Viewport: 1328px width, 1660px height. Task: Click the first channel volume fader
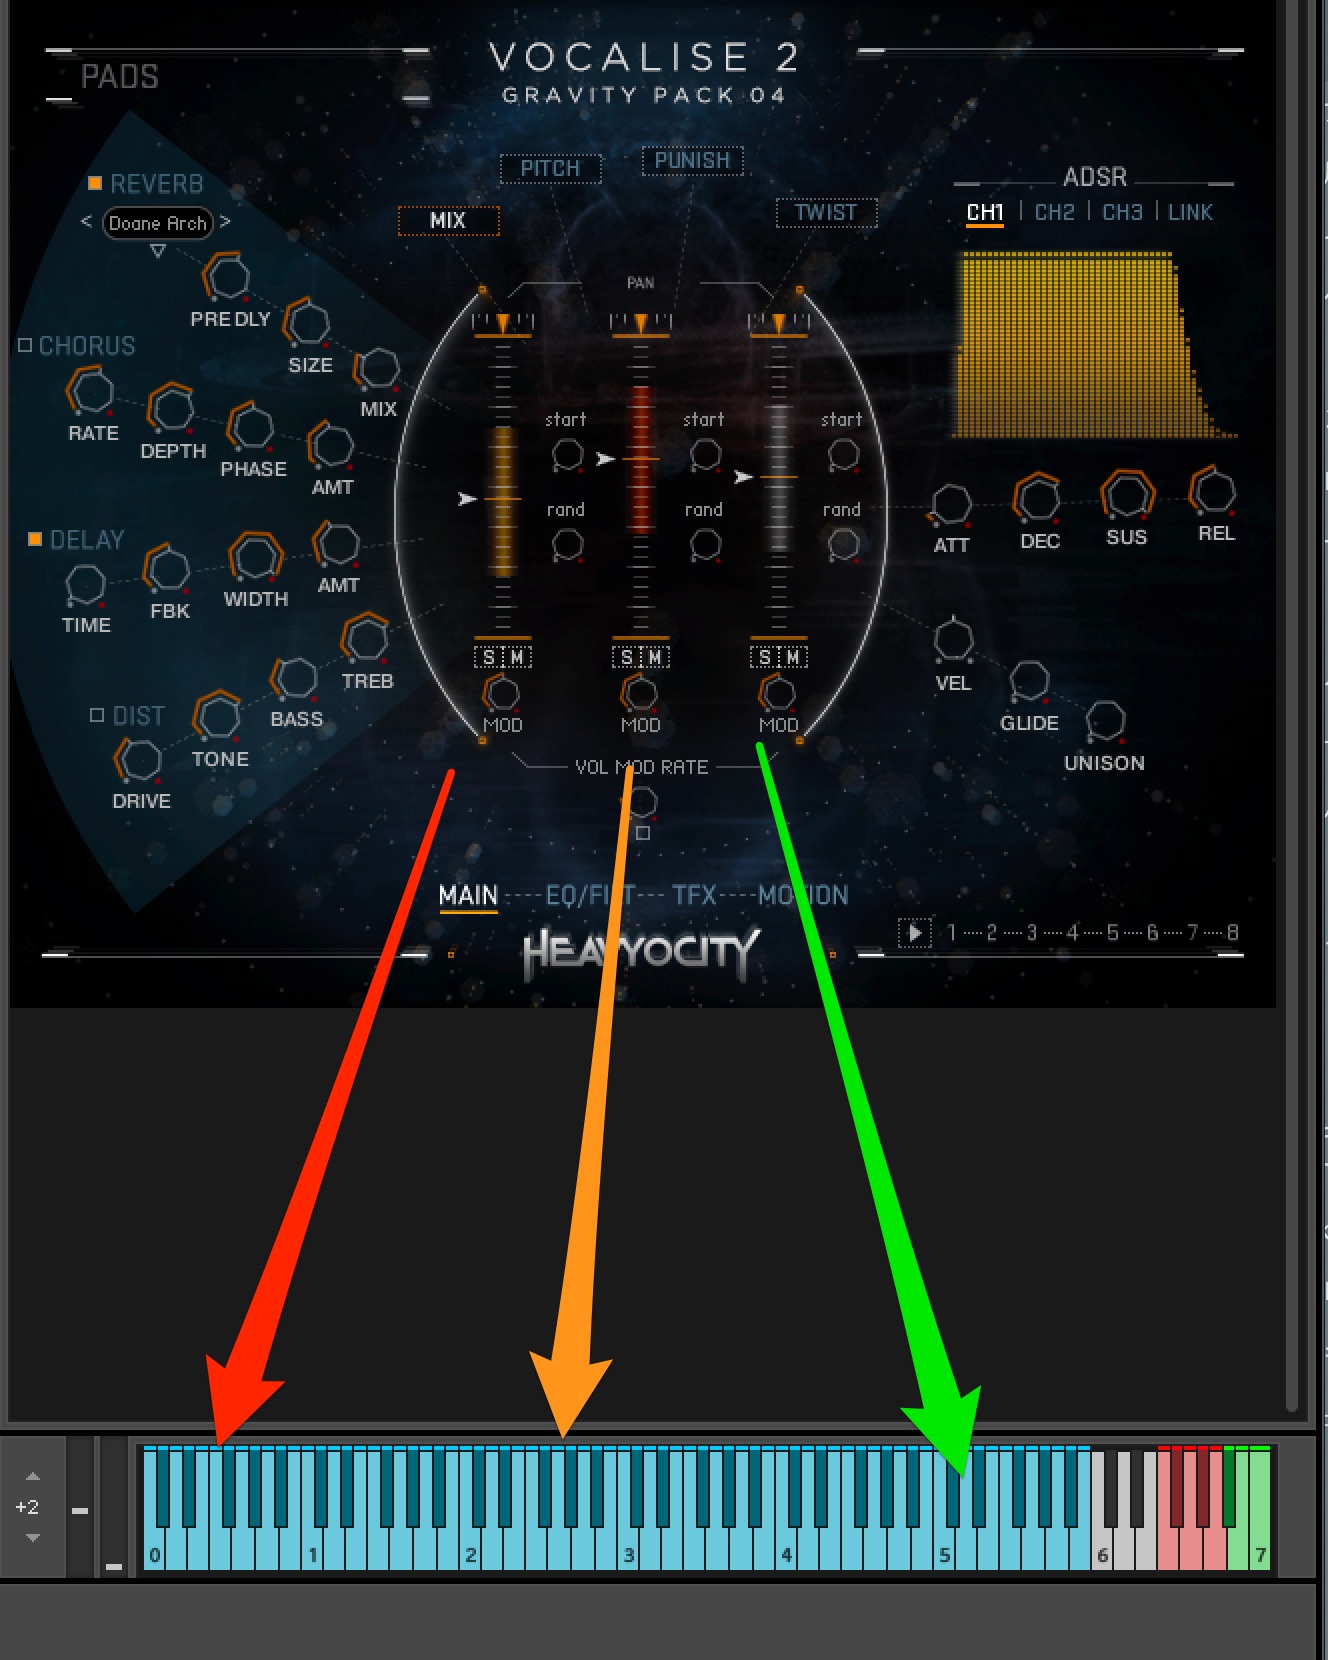502,498
